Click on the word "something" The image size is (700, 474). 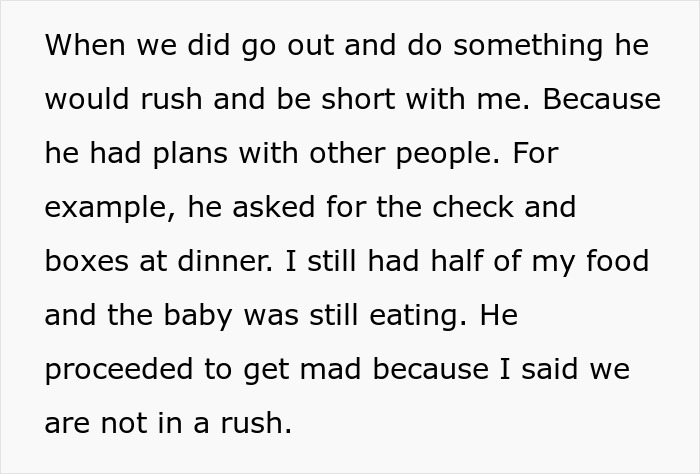coord(535,46)
